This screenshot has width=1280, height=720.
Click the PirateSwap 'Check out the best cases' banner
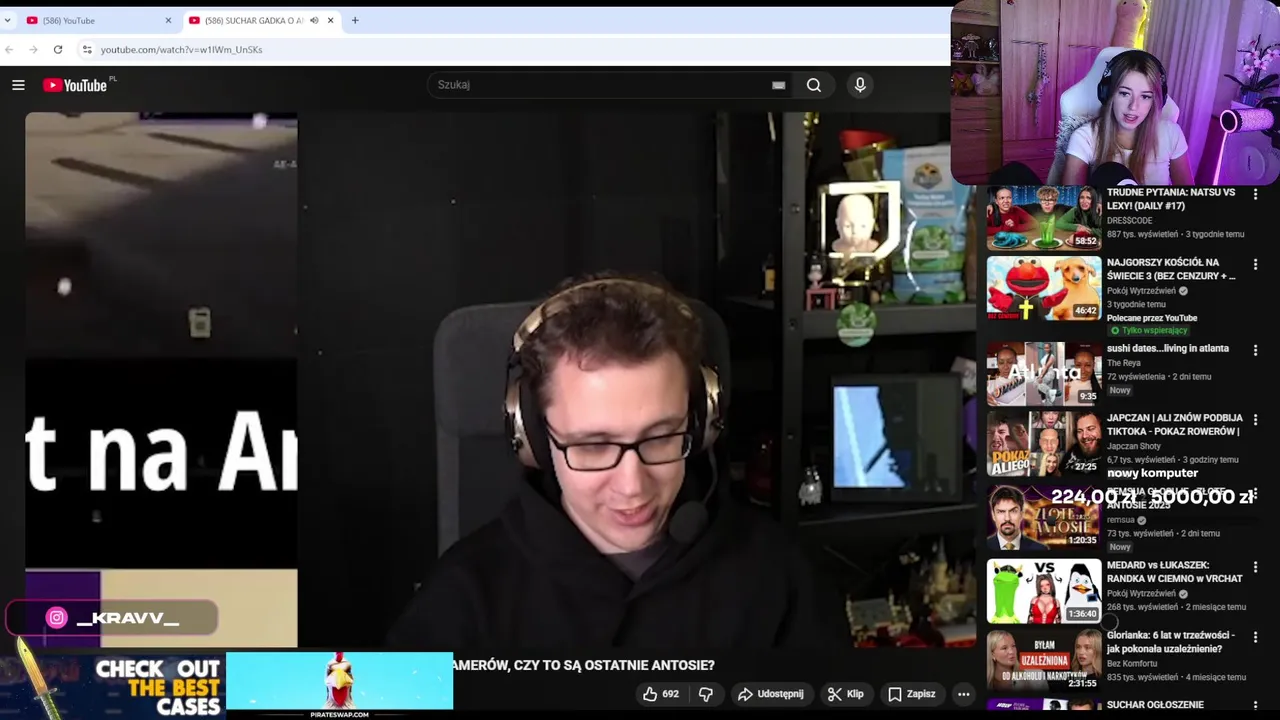(227, 686)
